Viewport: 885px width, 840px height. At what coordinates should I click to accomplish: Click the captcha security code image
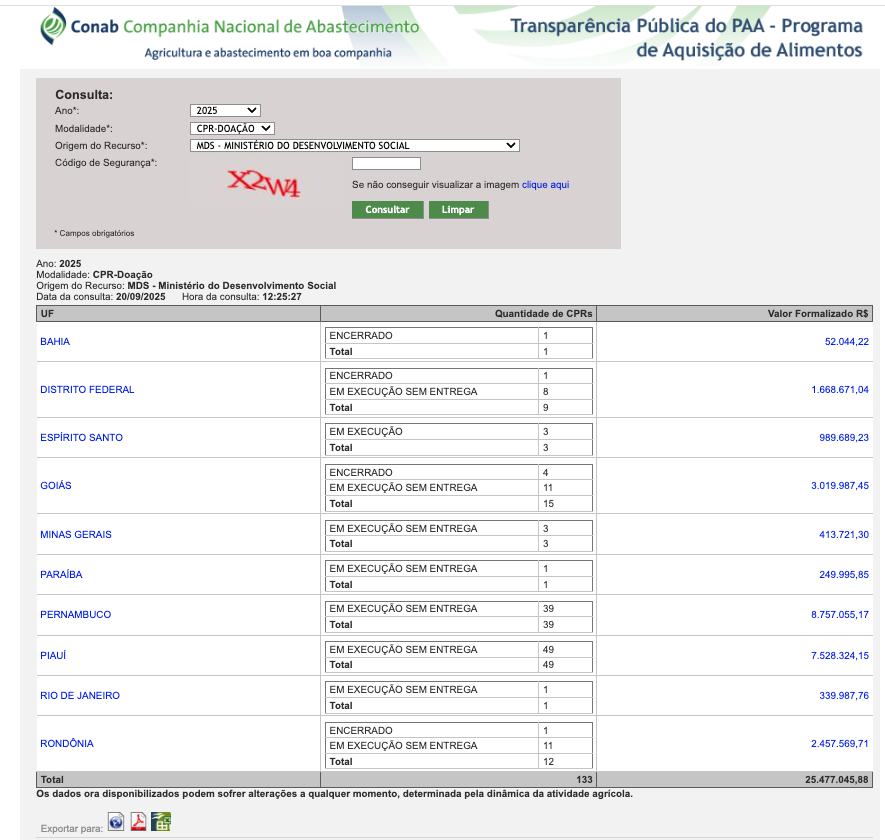pyautogui.click(x=263, y=184)
